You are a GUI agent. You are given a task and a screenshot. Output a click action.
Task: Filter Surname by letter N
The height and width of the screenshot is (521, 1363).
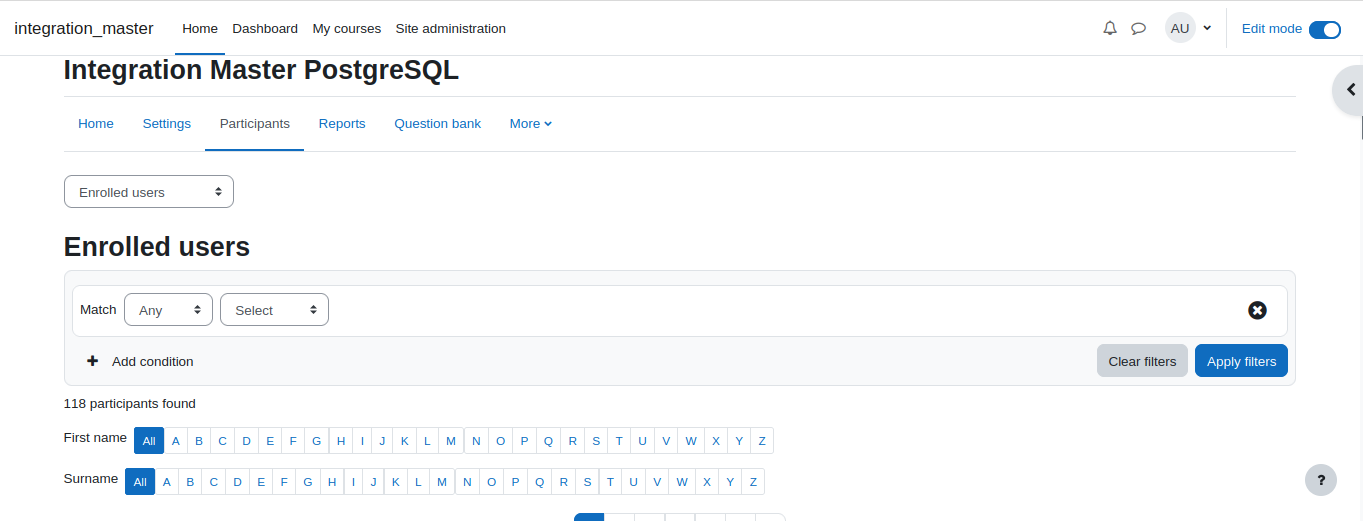pyautogui.click(x=468, y=482)
